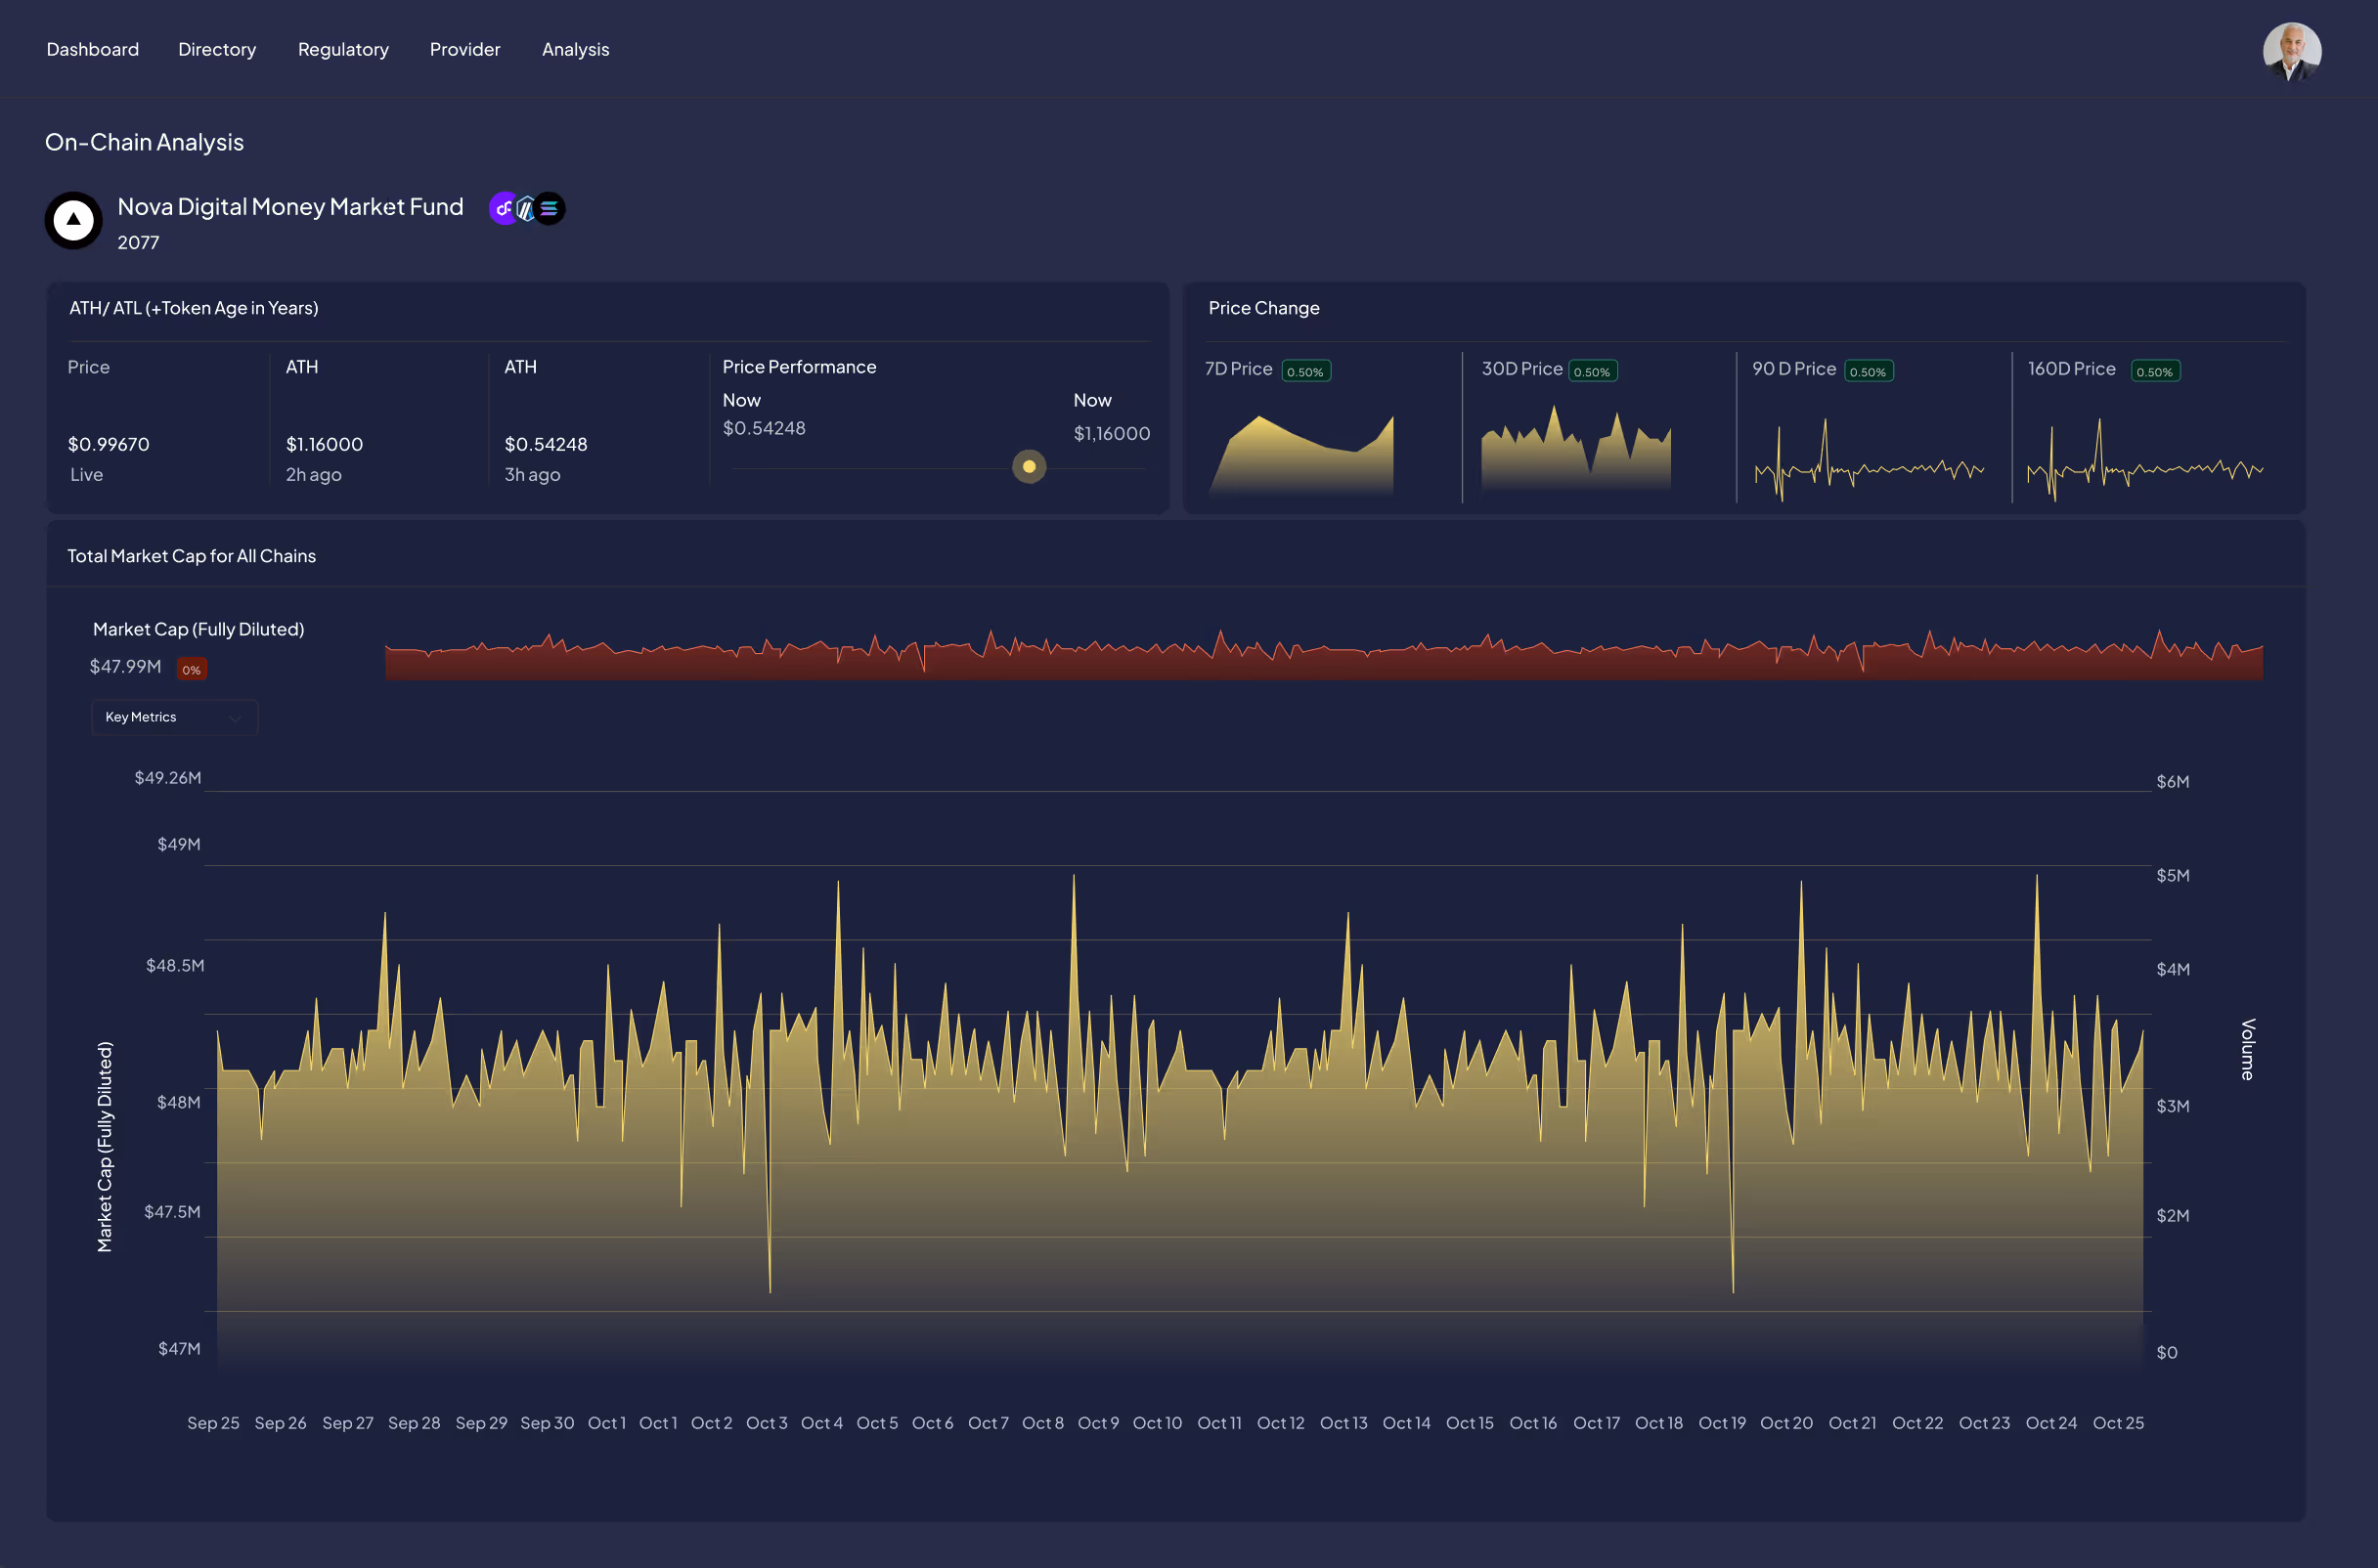Switch to the Dashboard tab

coord(92,49)
